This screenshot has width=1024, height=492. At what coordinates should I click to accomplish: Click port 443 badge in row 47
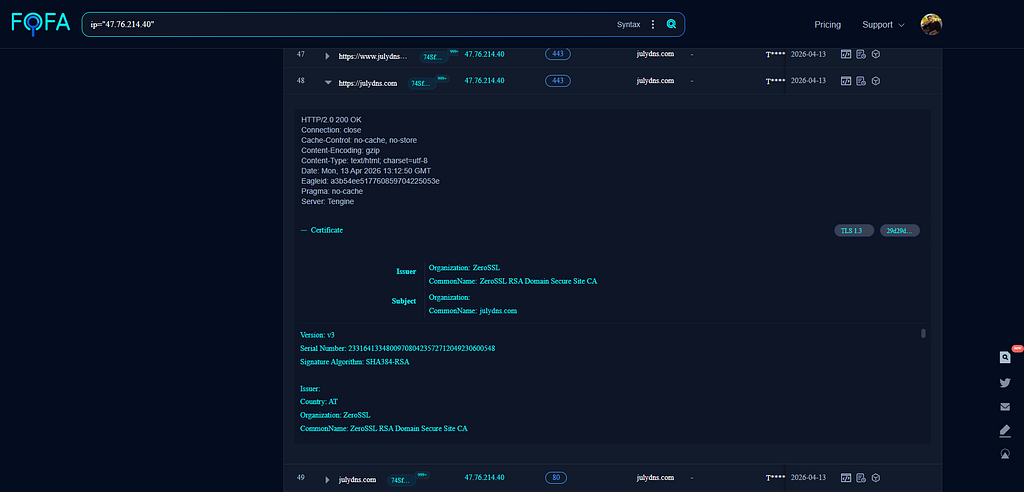point(558,54)
